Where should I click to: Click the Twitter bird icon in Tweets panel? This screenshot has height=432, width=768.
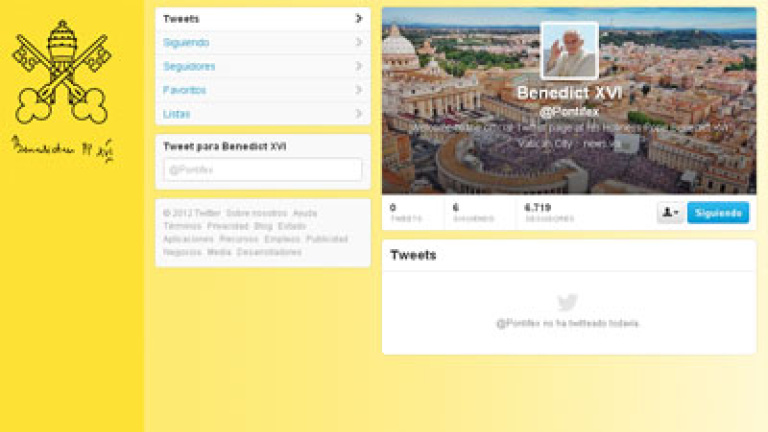567,303
